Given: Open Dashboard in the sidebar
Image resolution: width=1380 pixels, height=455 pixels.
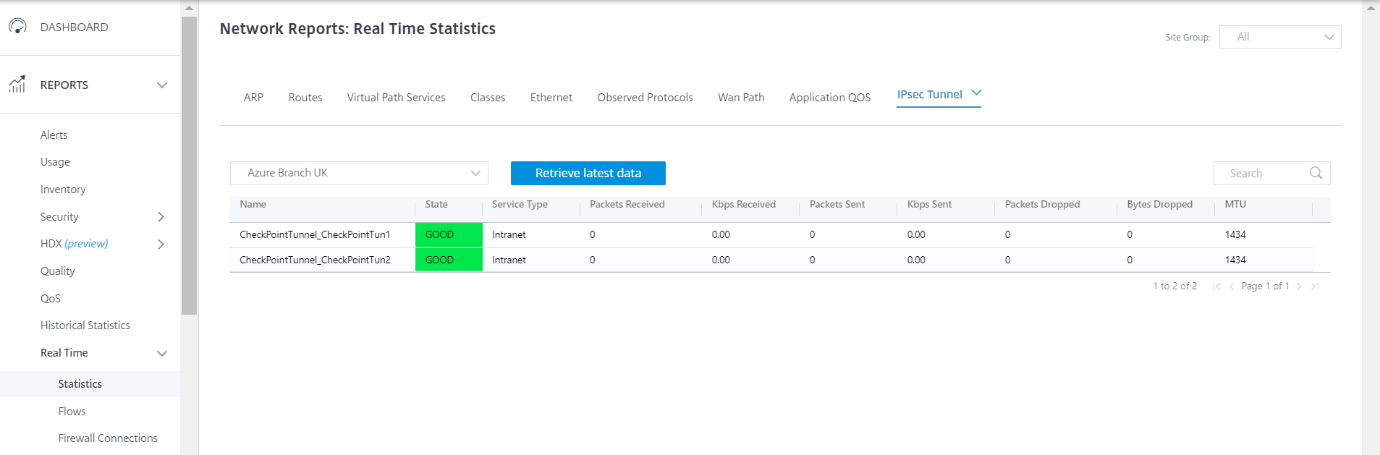Looking at the screenshot, I should click(74, 27).
